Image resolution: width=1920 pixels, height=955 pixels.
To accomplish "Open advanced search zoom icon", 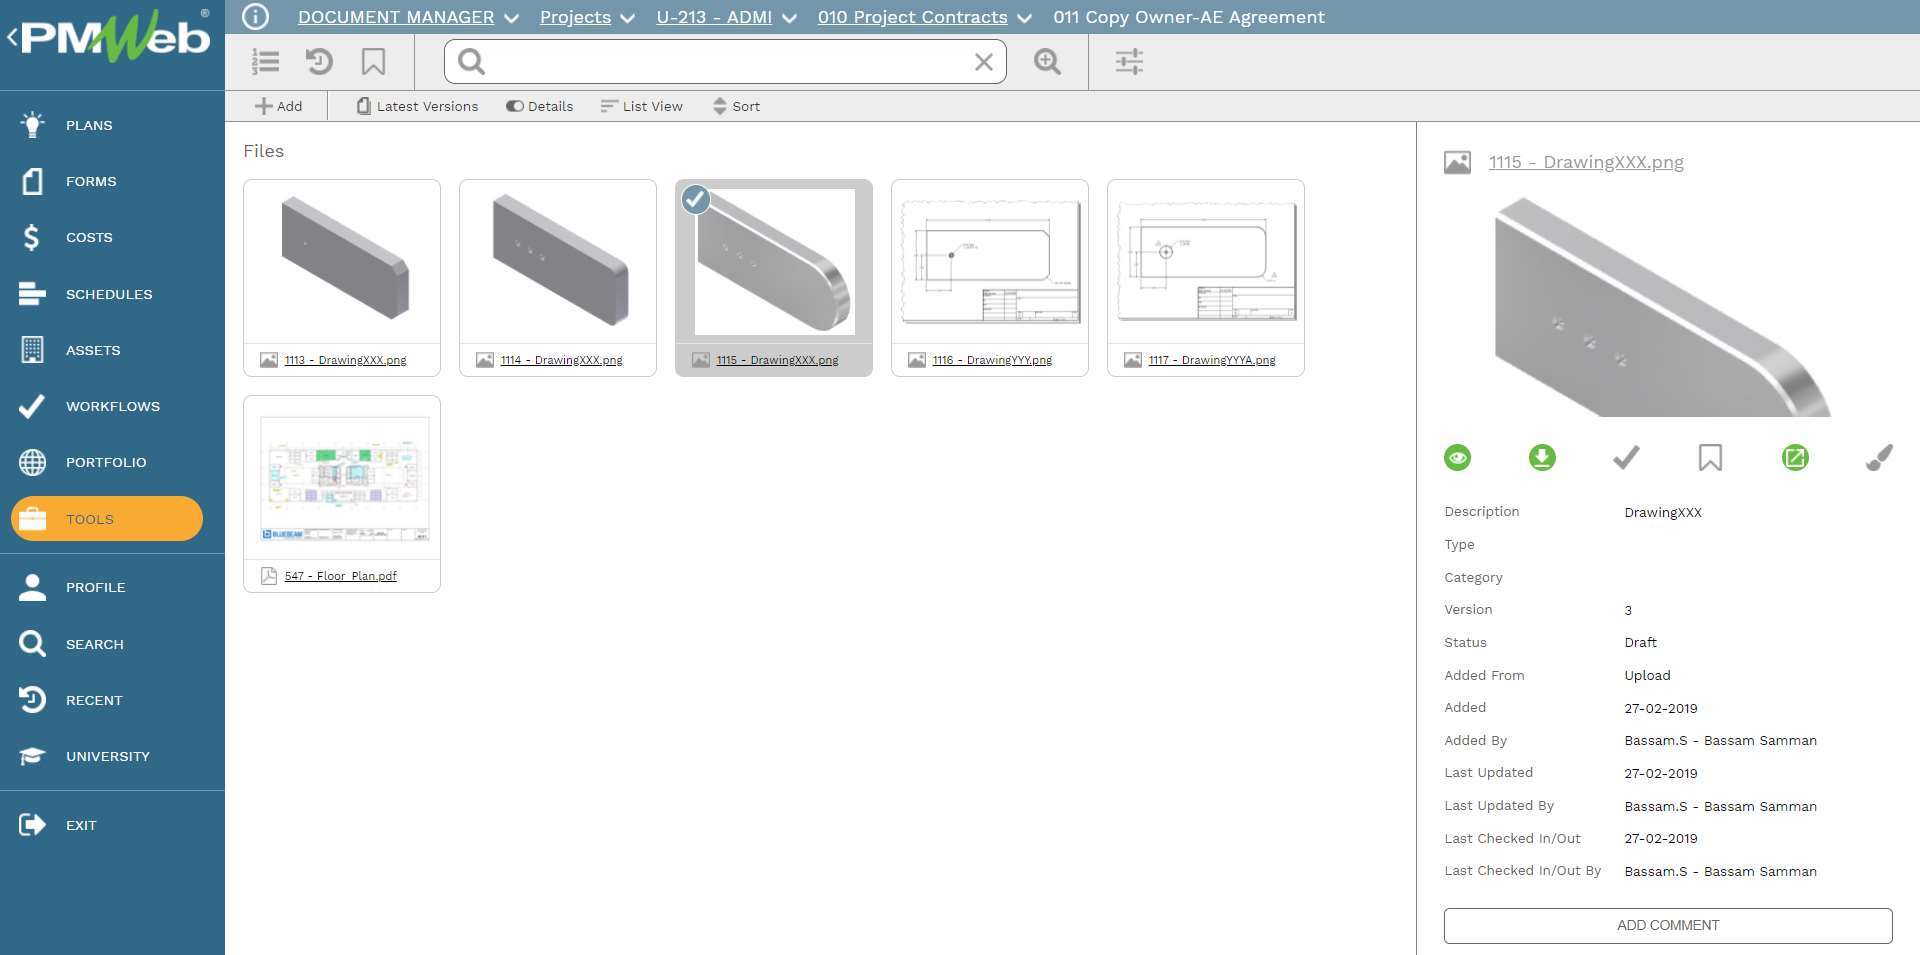I will pyautogui.click(x=1047, y=62).
